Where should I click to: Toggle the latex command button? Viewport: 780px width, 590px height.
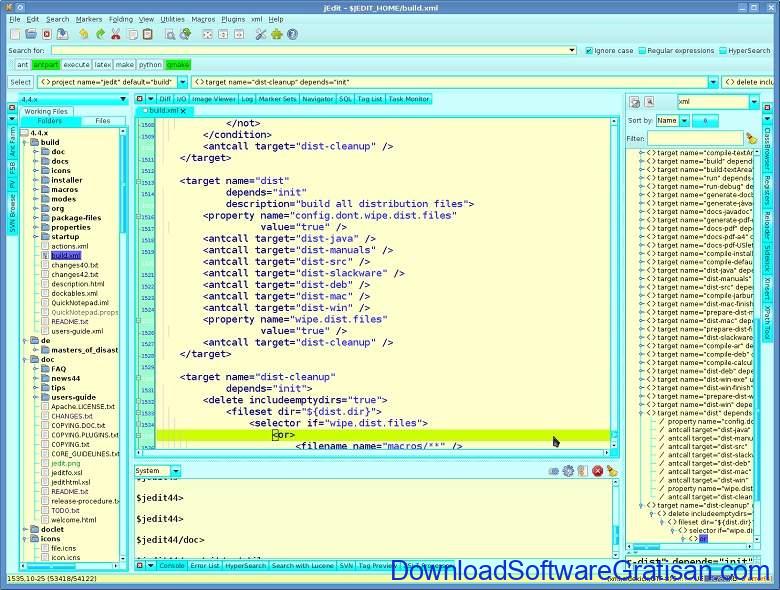click(102, 65)
